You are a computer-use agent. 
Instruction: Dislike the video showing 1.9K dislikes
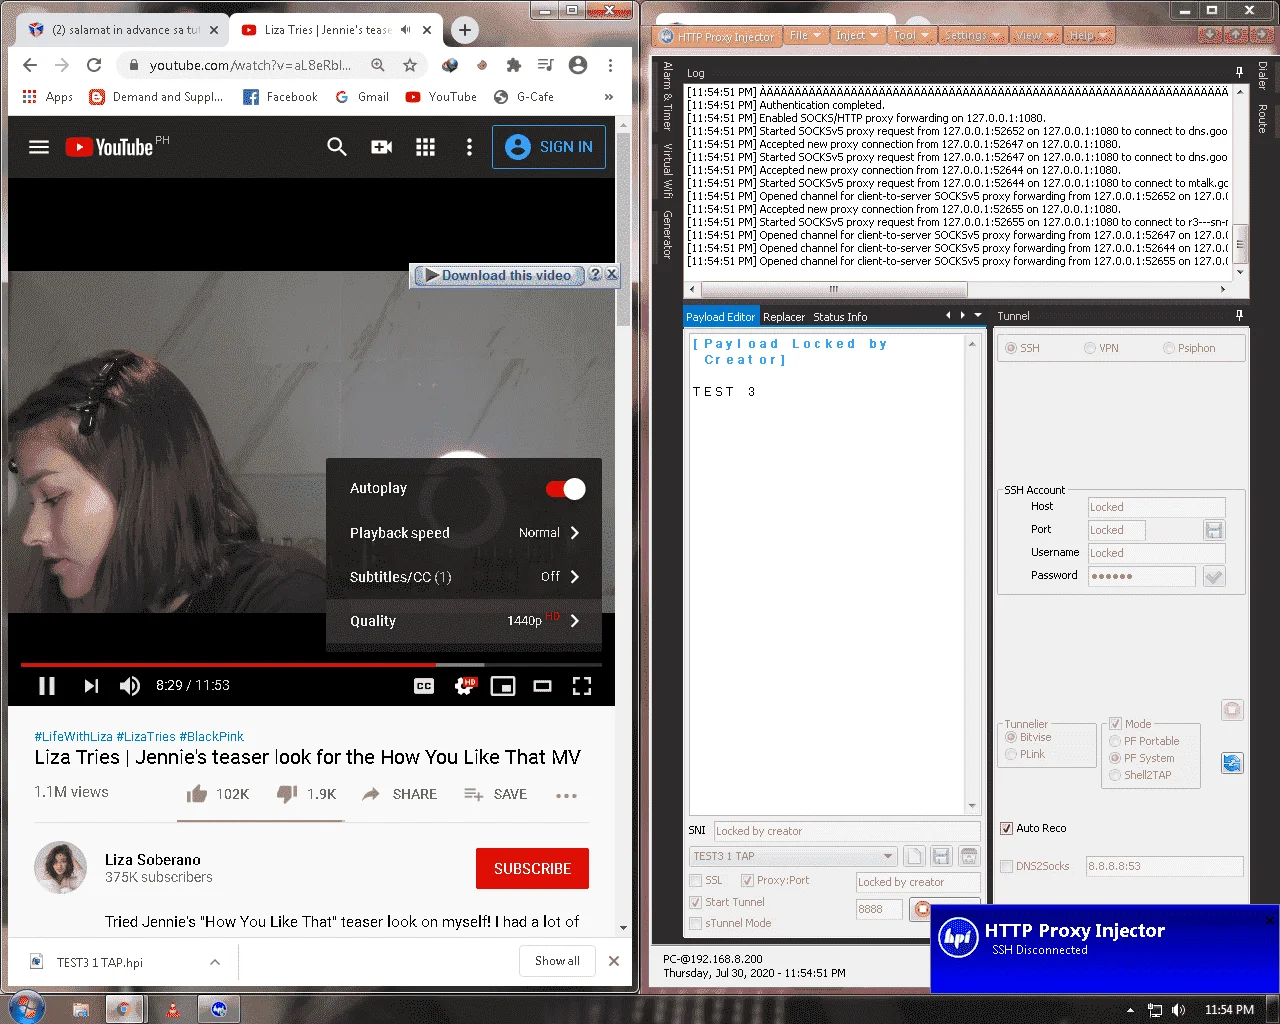[306, 794]
